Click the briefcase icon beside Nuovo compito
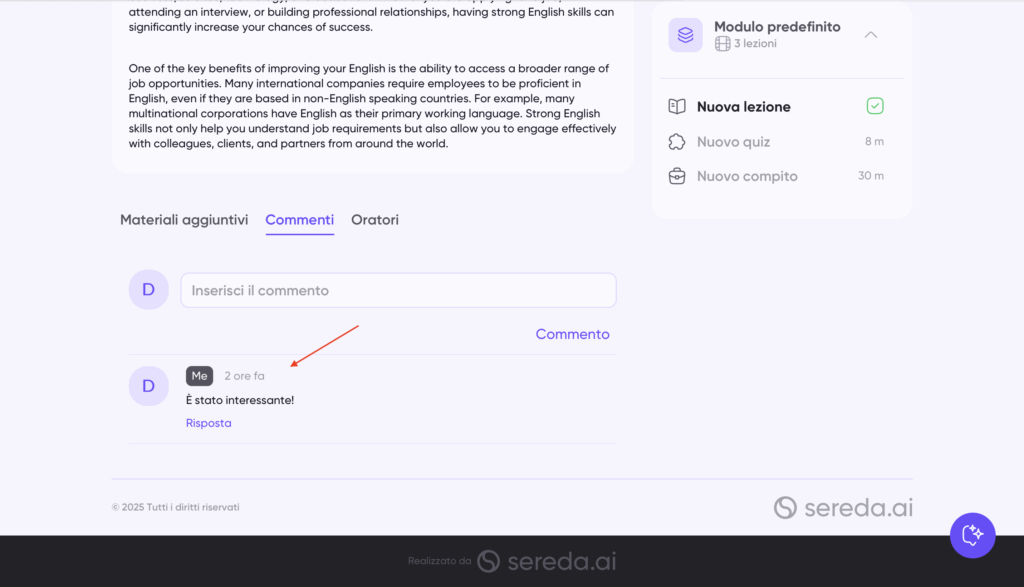Screen dimensions: 1024x587 tap(677, 176)
